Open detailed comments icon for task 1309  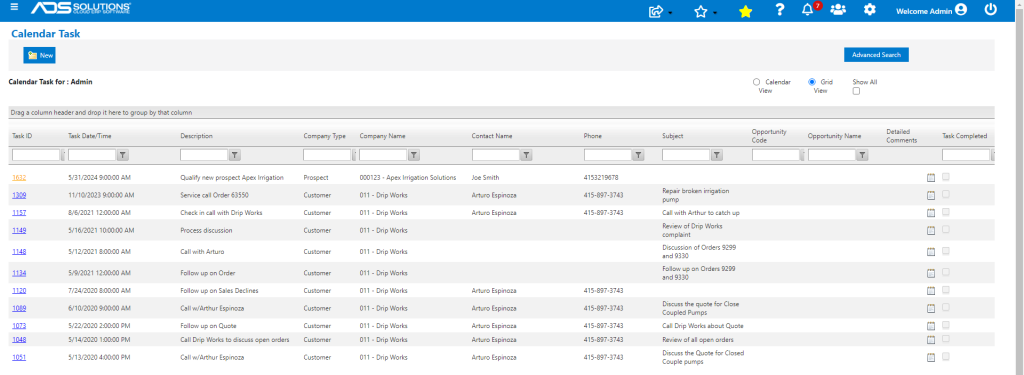931,195
